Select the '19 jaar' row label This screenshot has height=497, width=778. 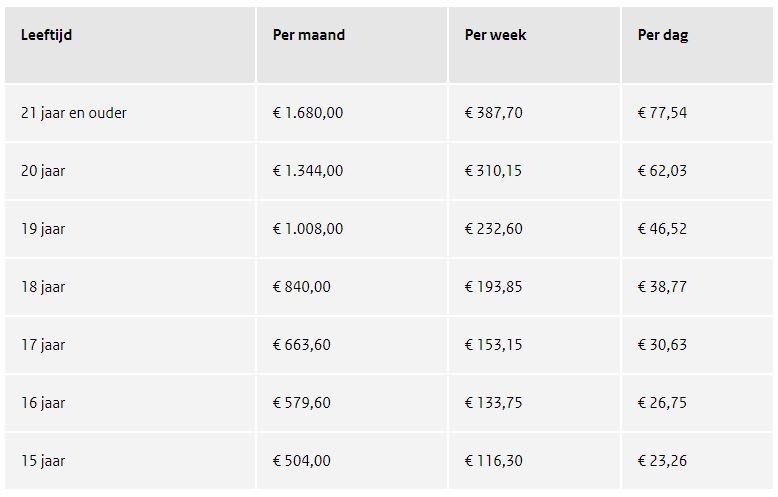coord(43,229)
